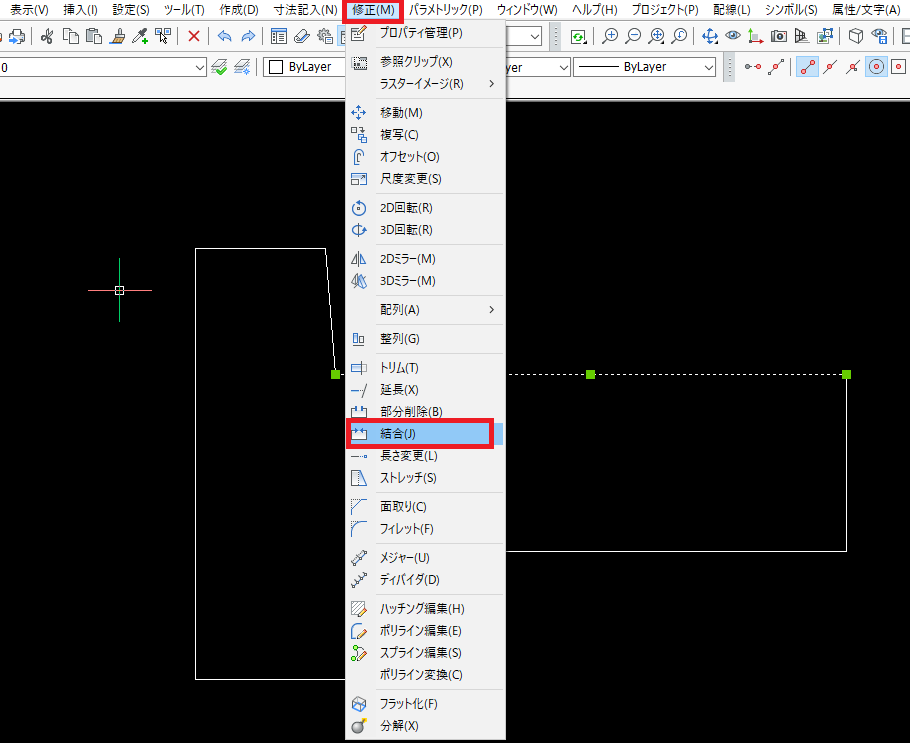
Task: Toggle the node point snap in square
Action: pos(899,67)
